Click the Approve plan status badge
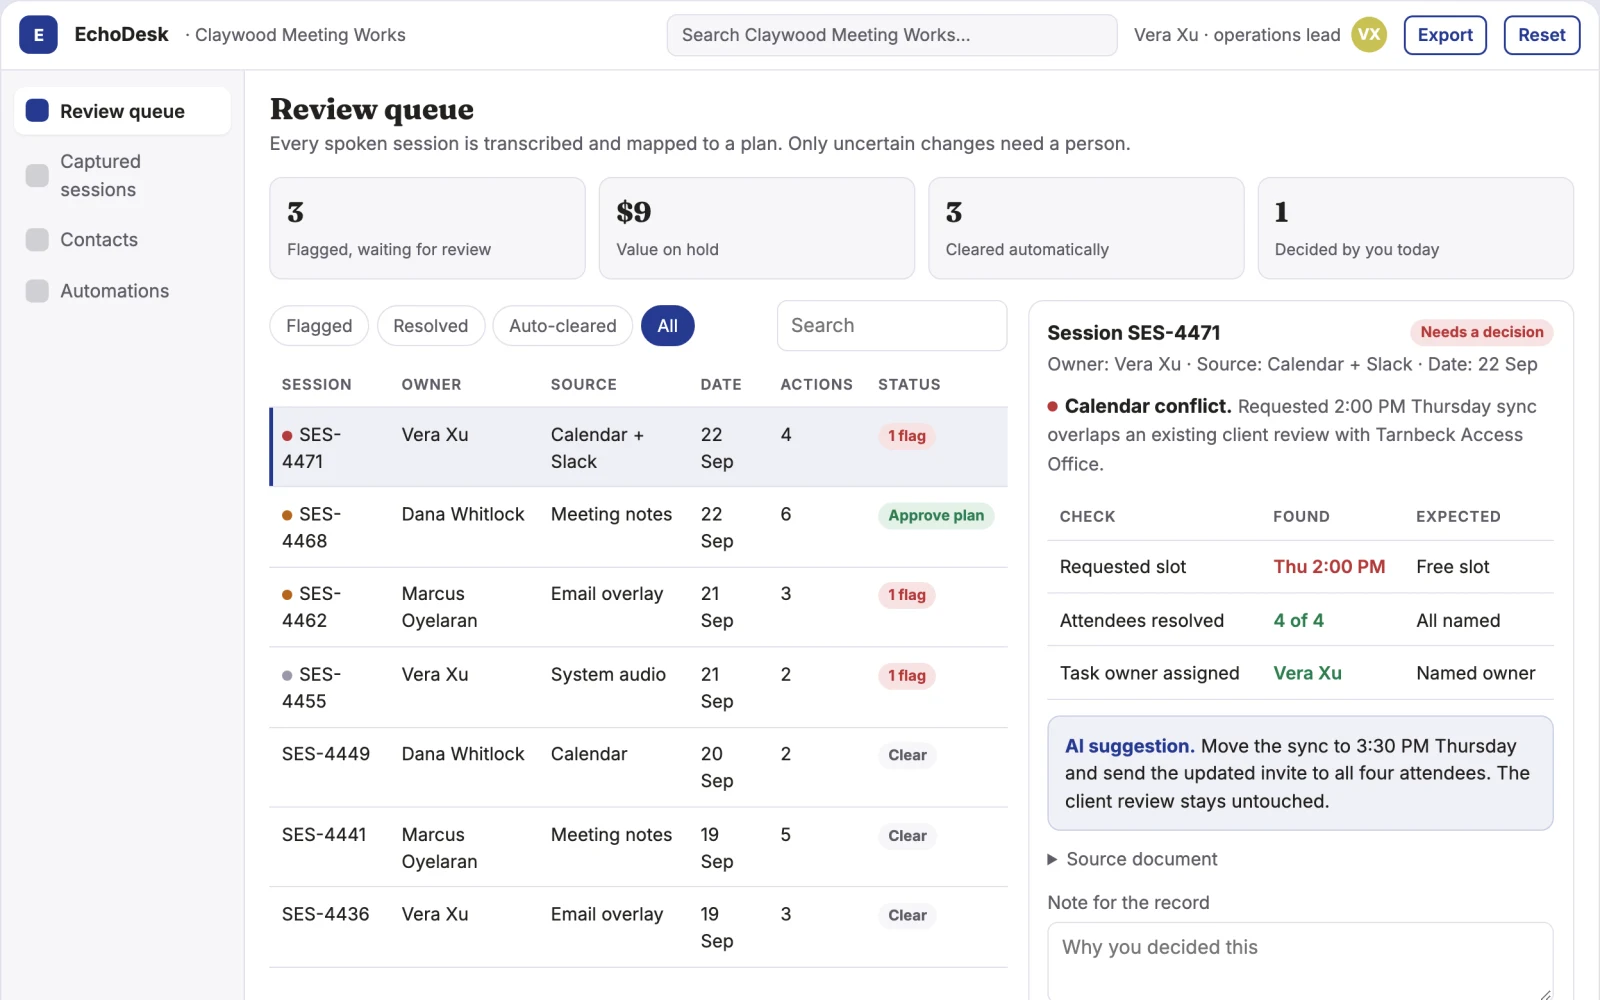This screenshot has width=1600, height=1000. (936, 516)
